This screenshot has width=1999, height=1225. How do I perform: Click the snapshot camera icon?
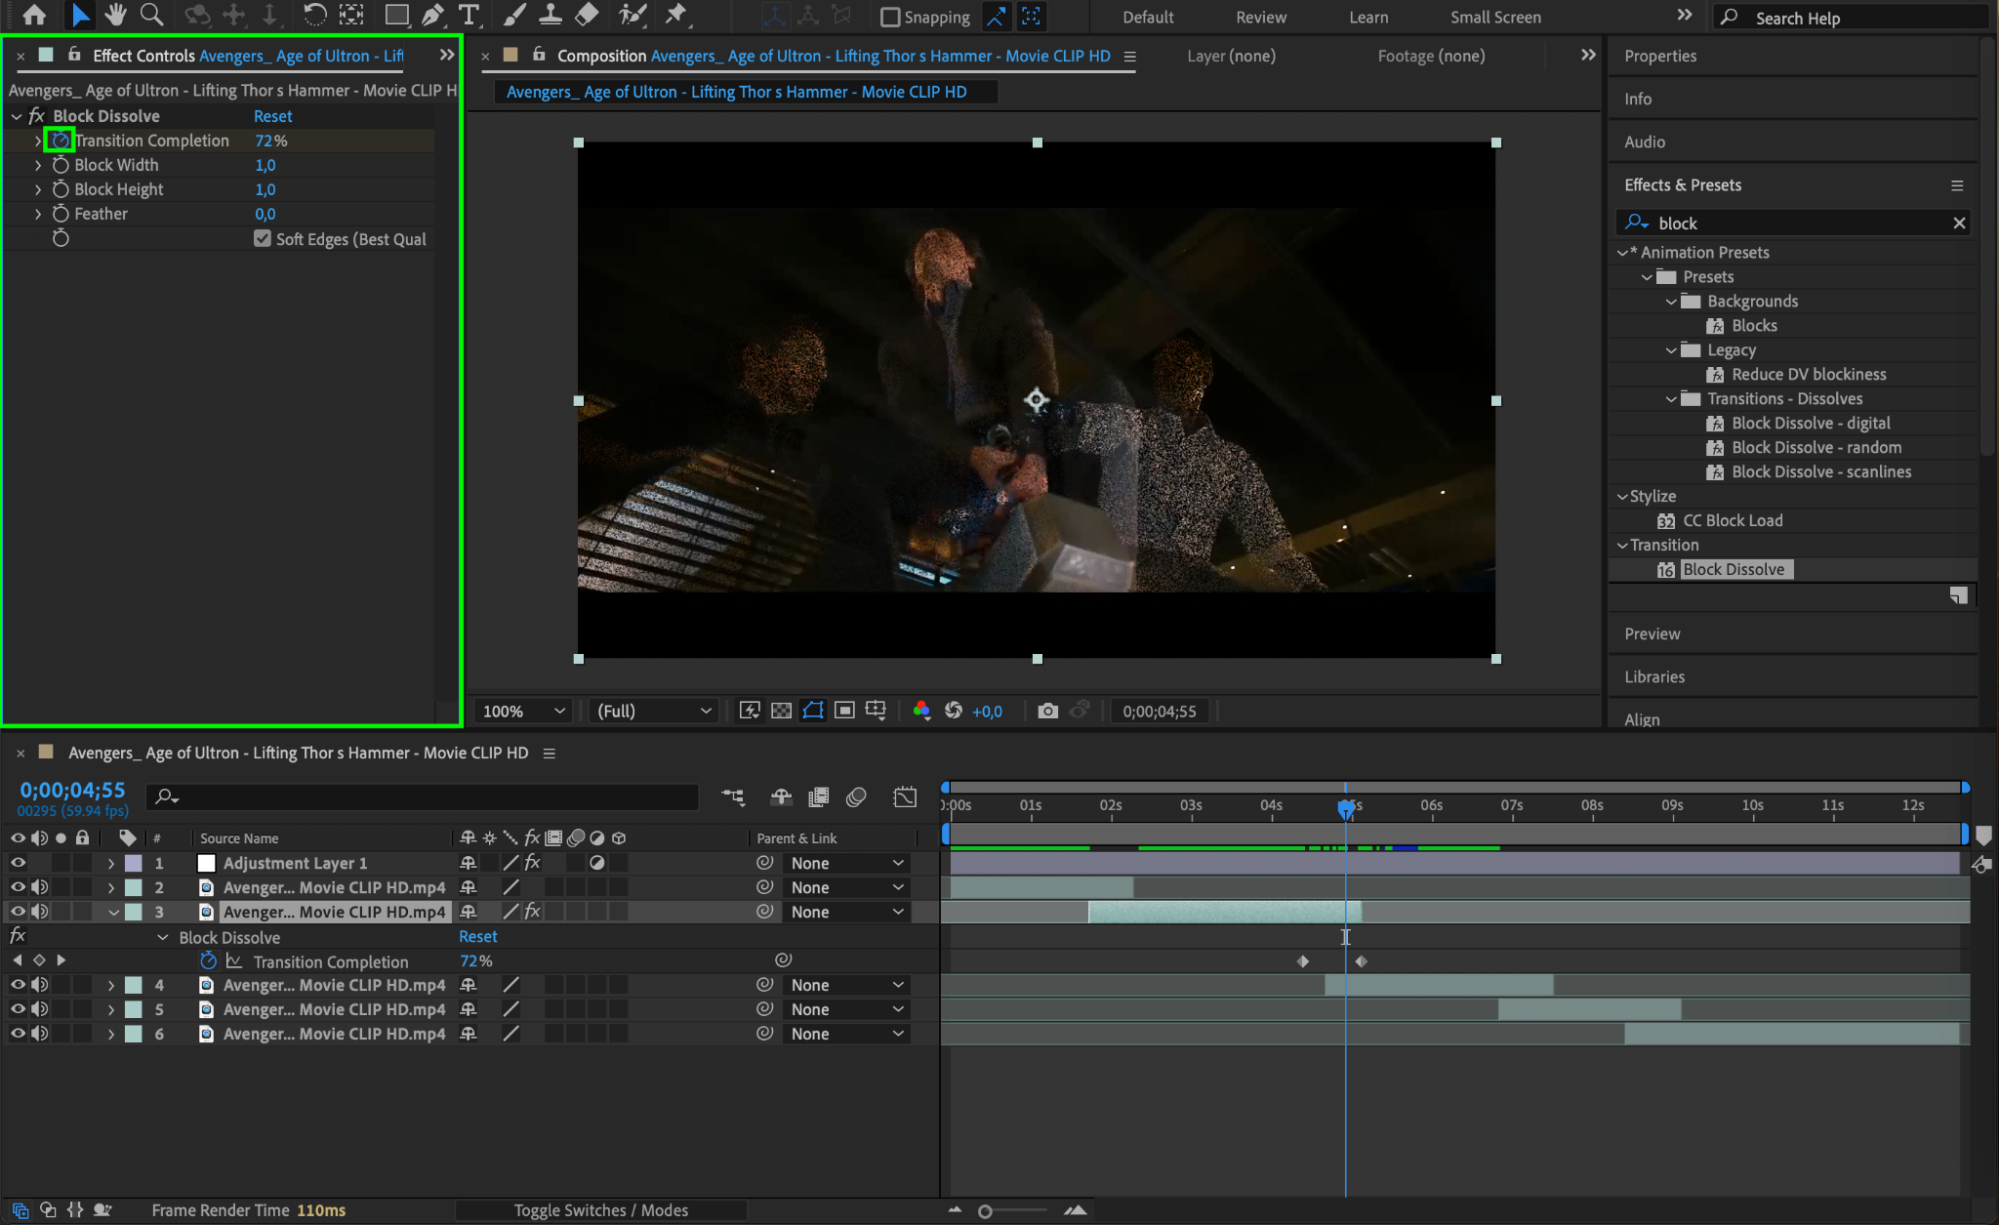(1047, 711)
